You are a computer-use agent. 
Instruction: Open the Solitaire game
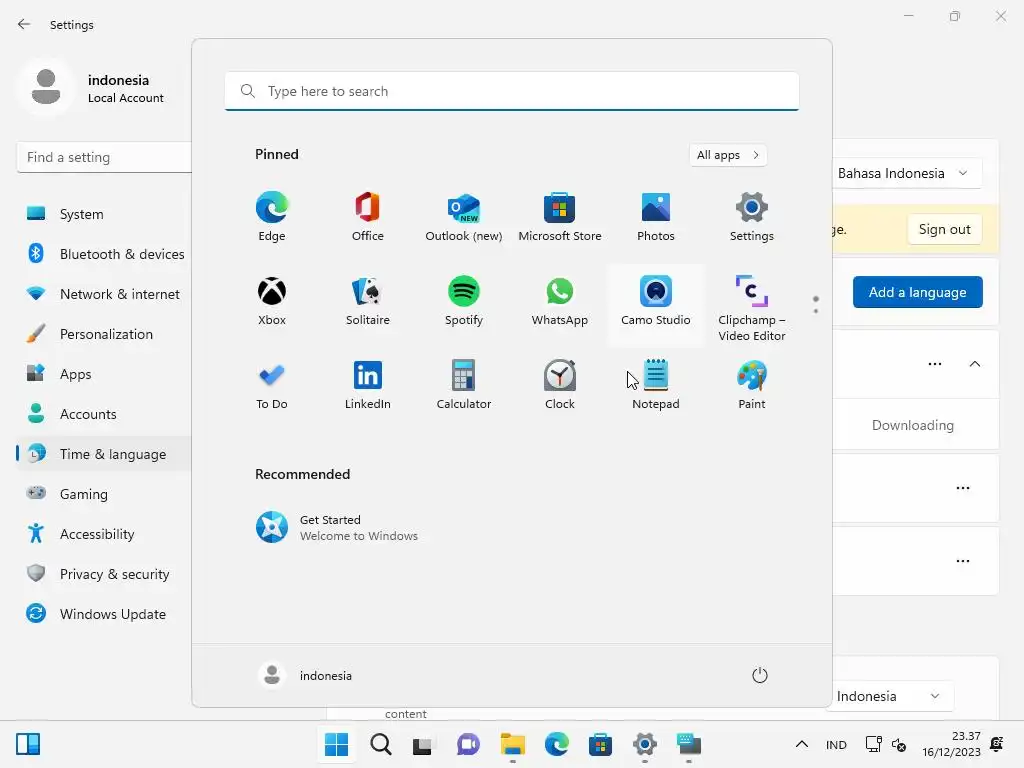point(368,301)
